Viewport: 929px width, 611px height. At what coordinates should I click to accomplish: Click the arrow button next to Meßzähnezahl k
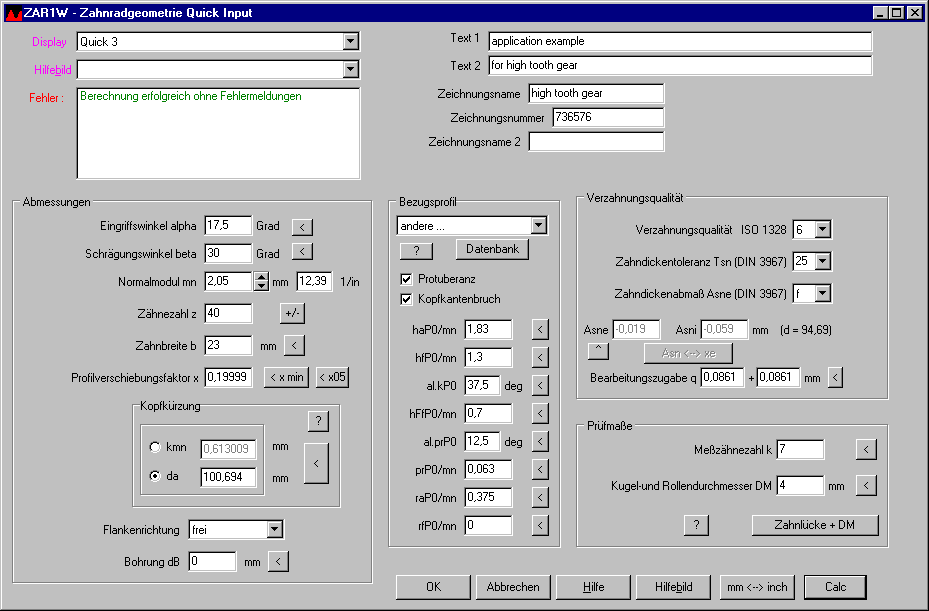point(866,450)
